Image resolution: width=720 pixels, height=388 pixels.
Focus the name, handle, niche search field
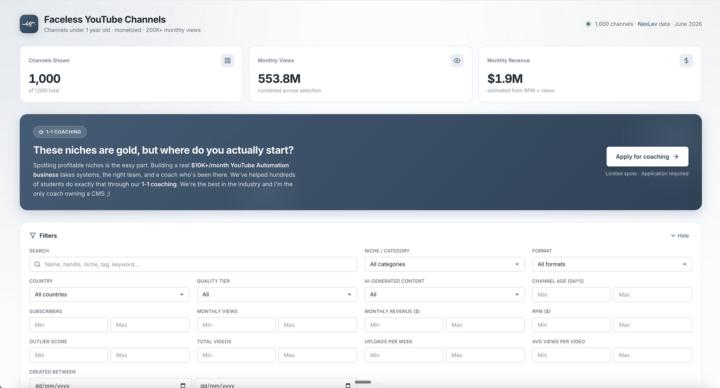click(x=193, y=264)
